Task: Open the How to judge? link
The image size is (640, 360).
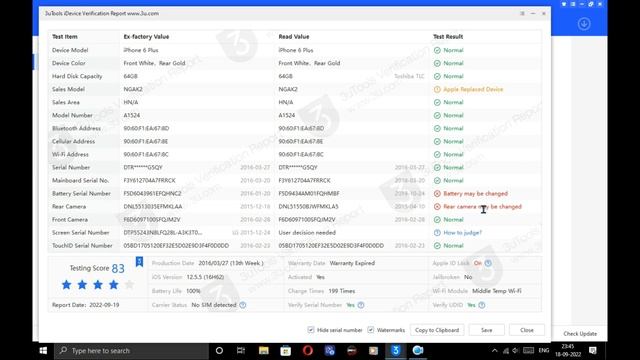Action: click(462, 233)
